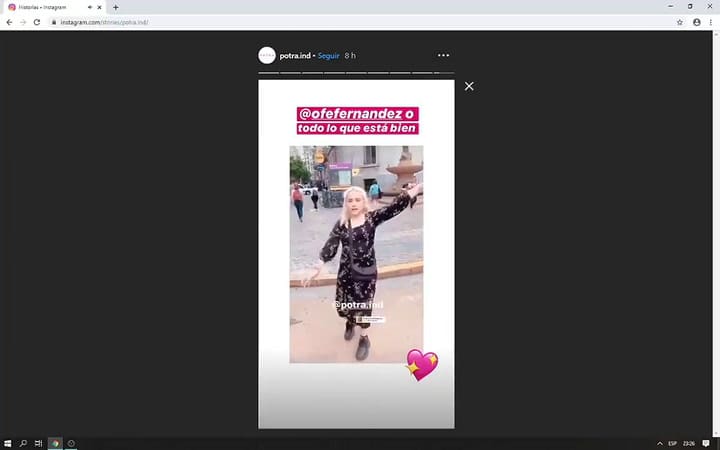This screenshot has height=450, width=720.
Task: Click the sparkling pink heart sticker
Action: (422, 365)
